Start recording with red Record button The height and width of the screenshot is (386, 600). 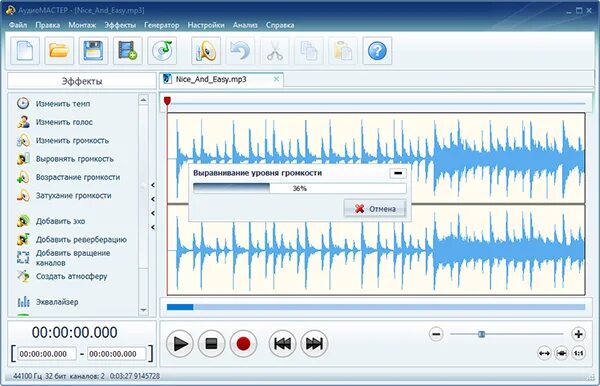243,344
